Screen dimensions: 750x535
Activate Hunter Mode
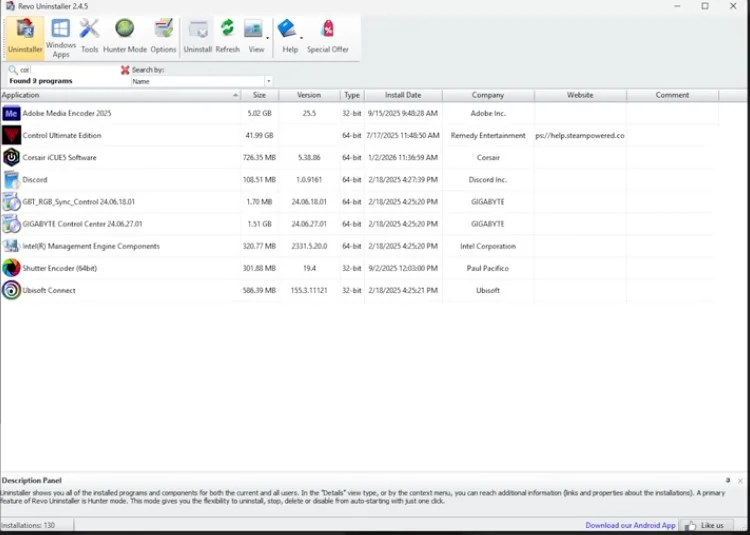point(124,36)
